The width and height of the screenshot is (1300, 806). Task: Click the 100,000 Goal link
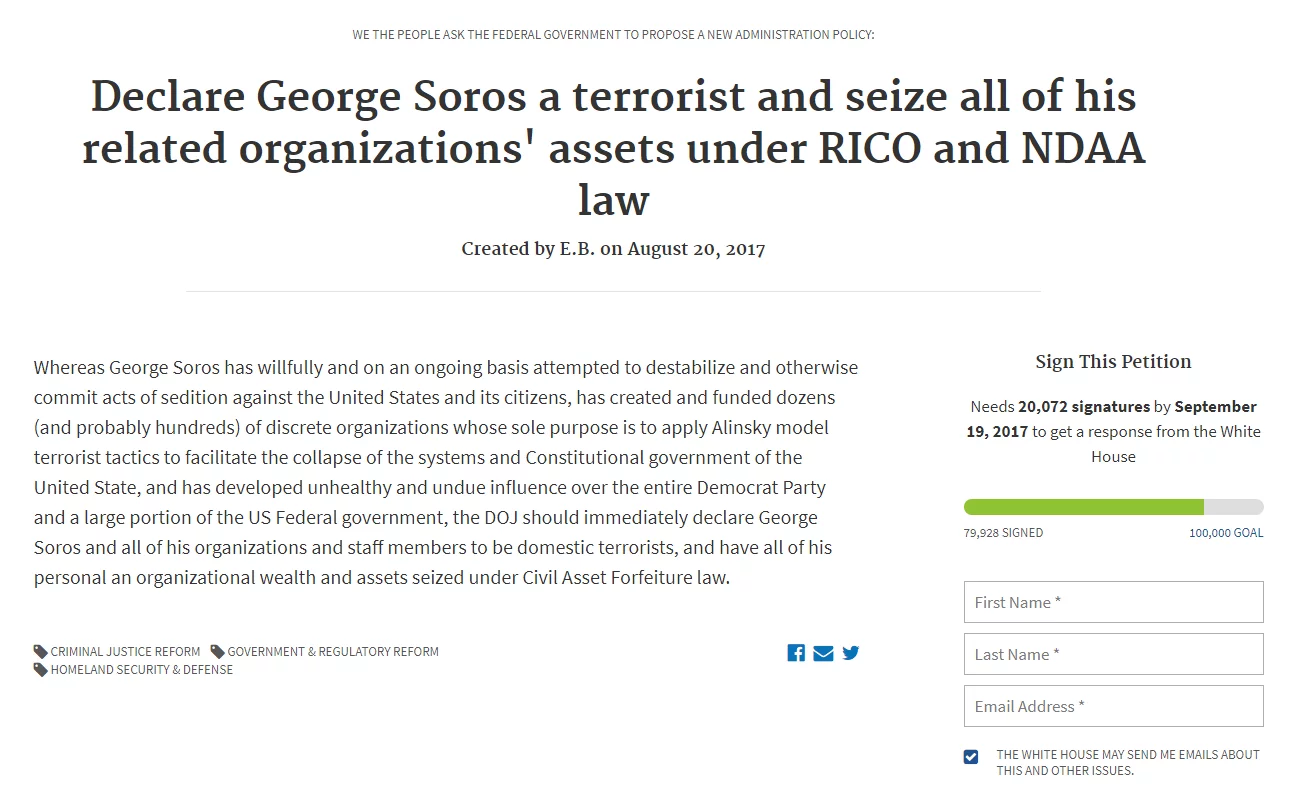[x=1225, y=533]
